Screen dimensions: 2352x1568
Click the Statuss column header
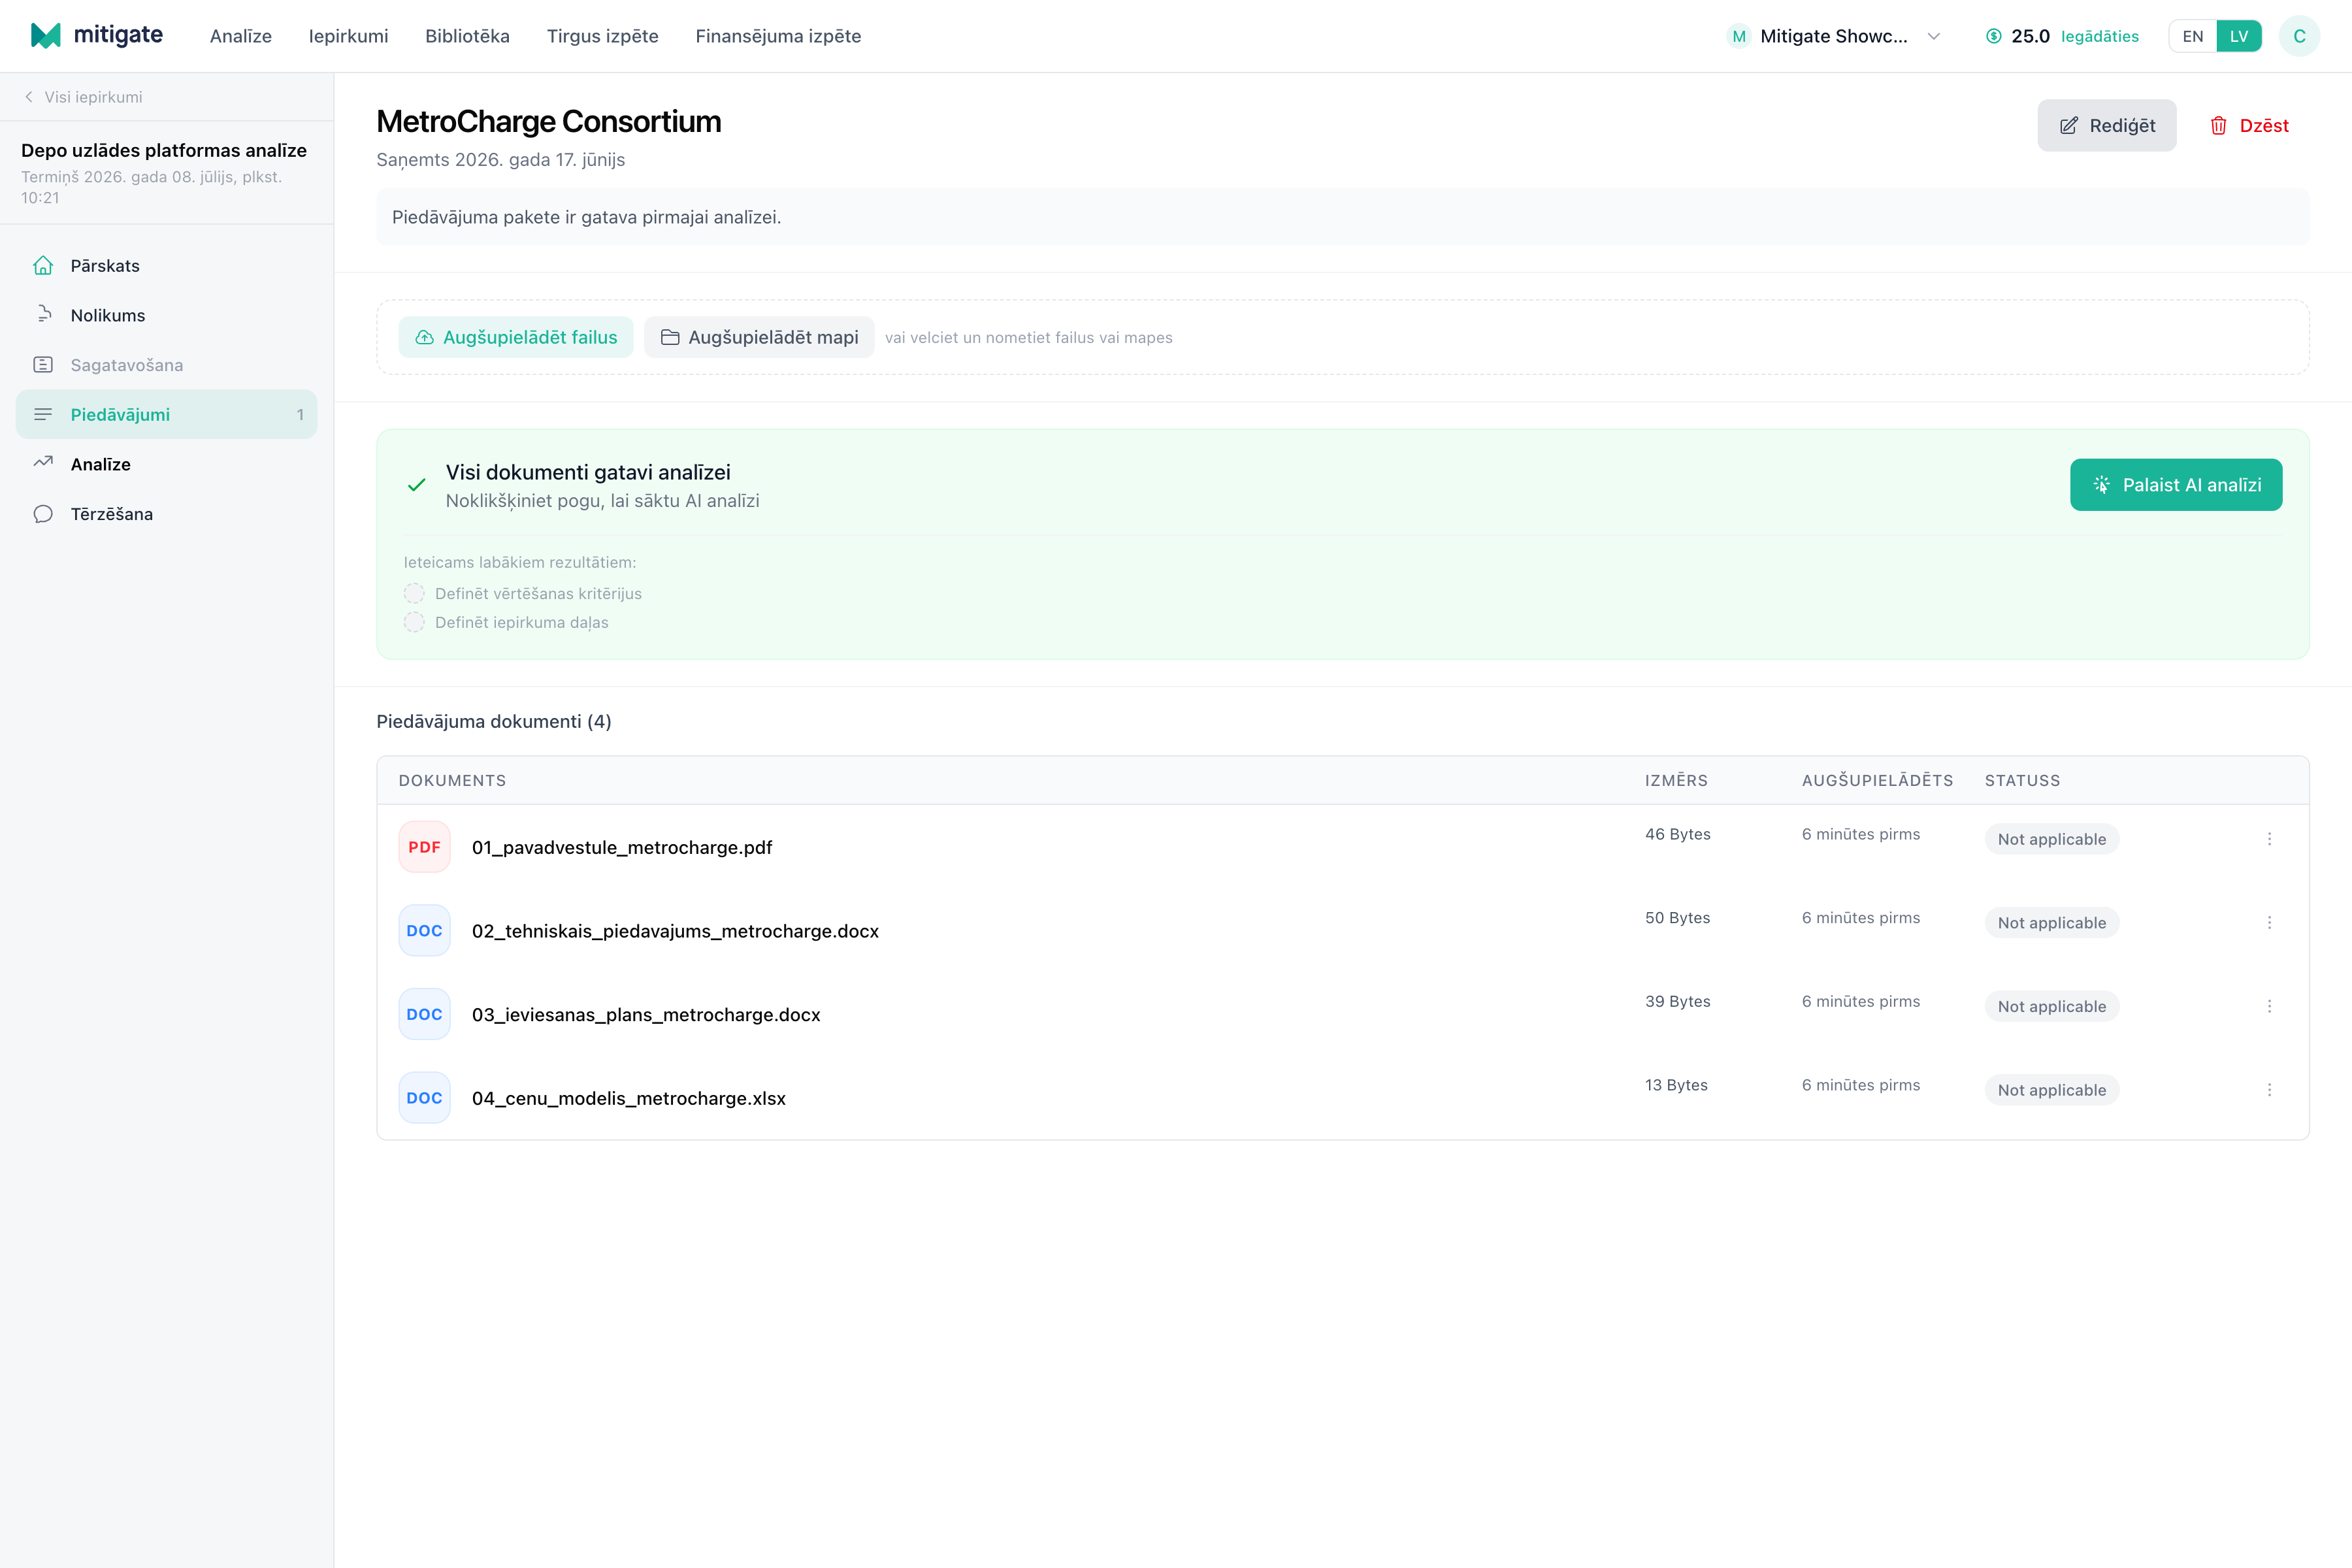(2022, 780)
